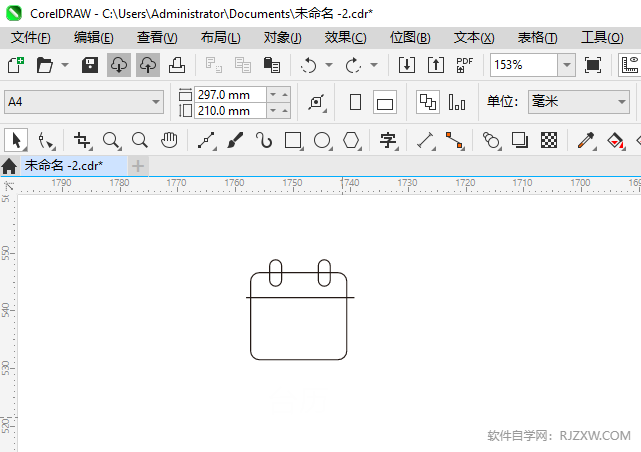Open the 编辑(E) menu
This screenshot has height=452, width=641.
pos(94,38)
